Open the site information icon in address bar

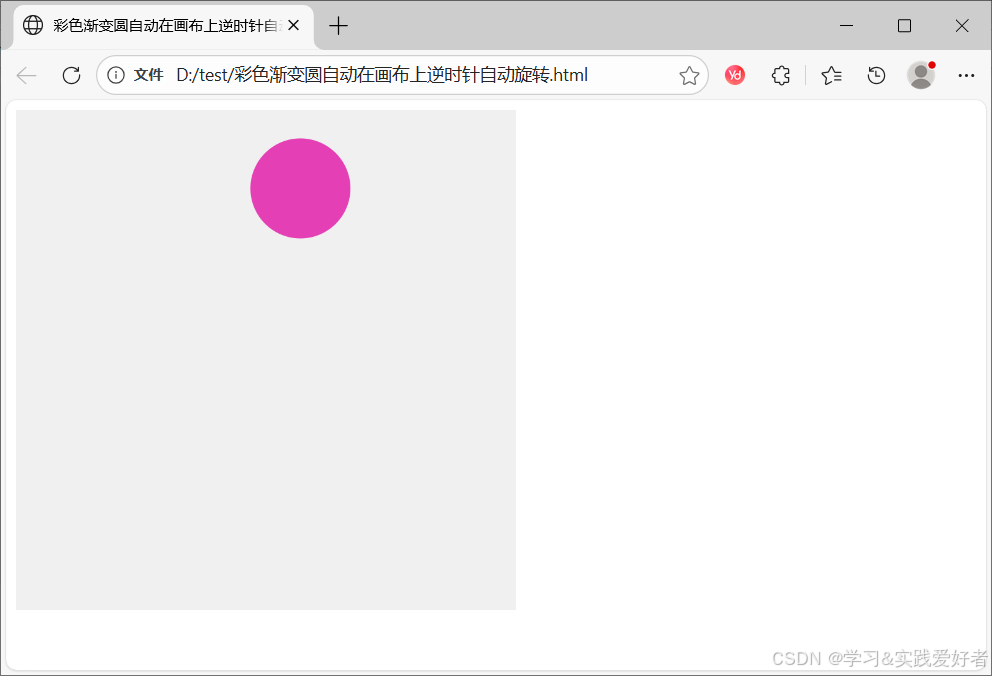pos(116,75)
